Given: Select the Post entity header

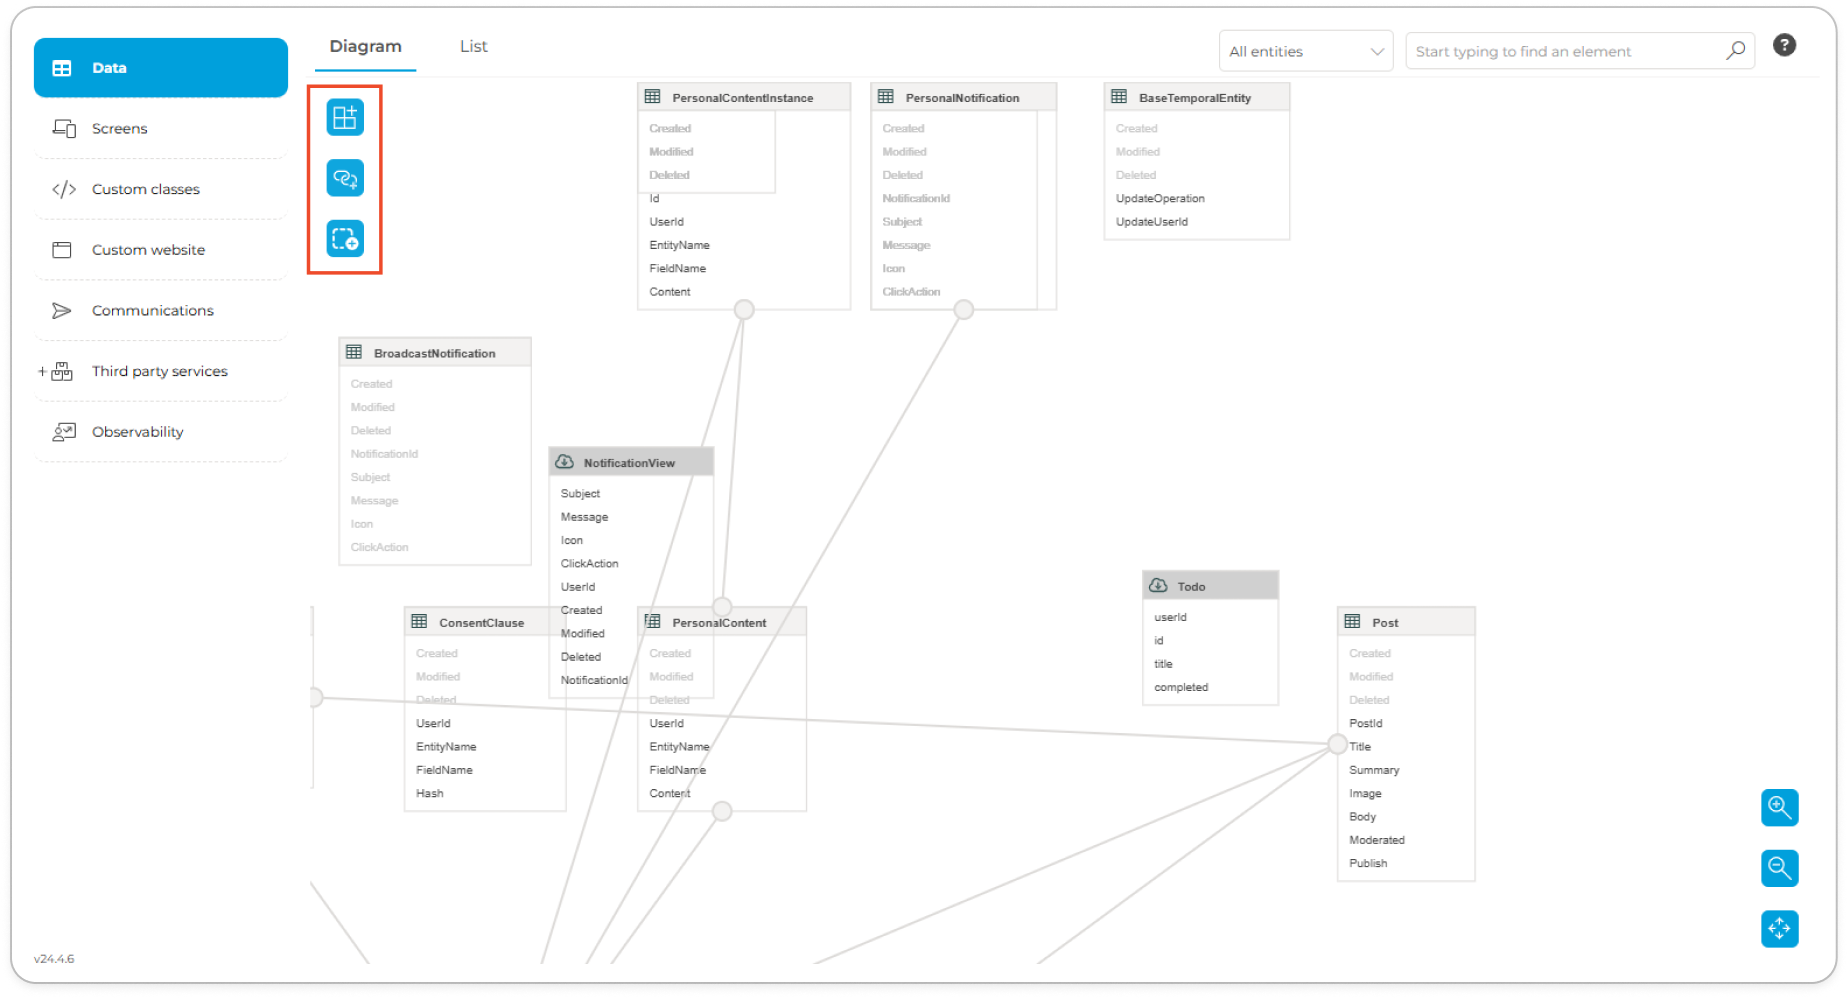Looking at the screenshot, I should [1405, 622].
